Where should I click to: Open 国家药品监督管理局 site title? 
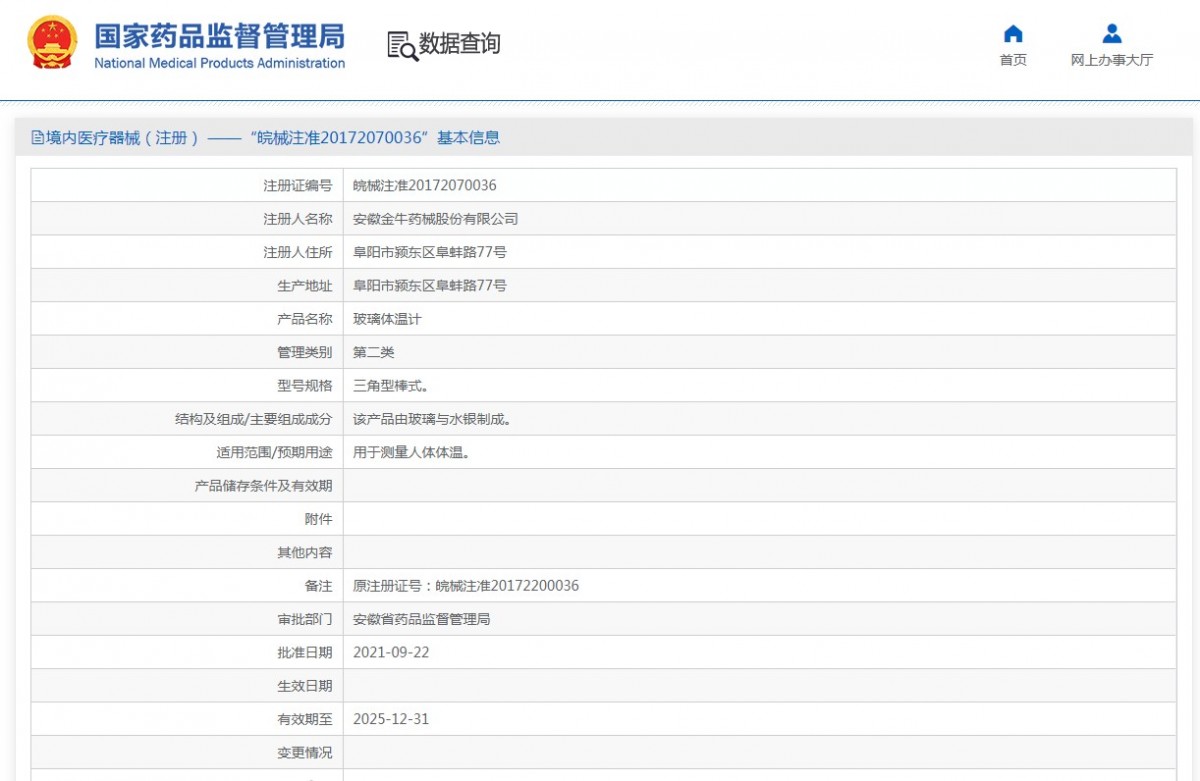click(220, 35)
